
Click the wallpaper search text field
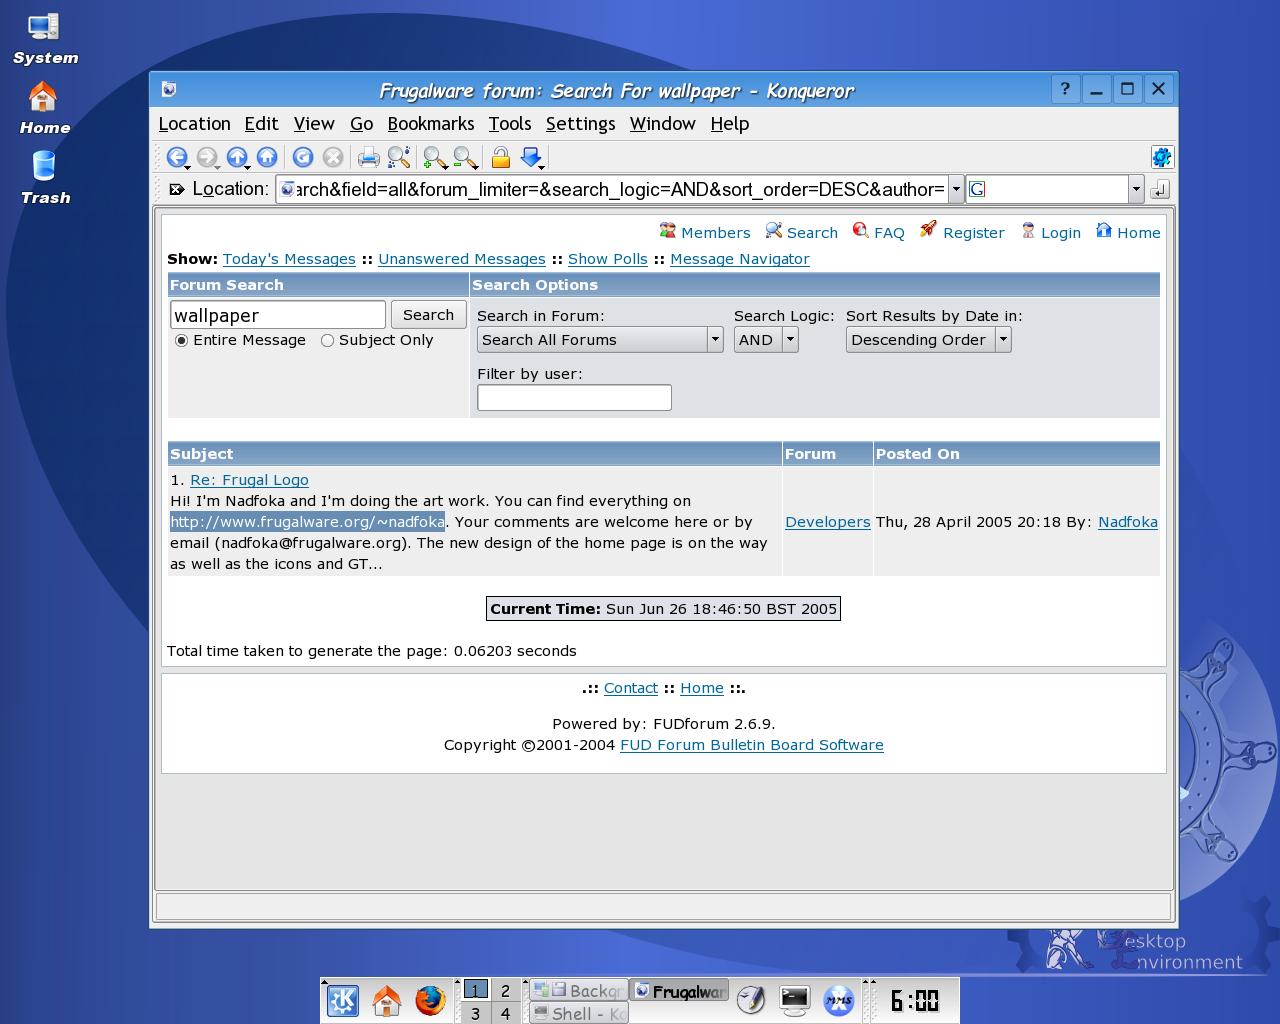click(278, 315)
